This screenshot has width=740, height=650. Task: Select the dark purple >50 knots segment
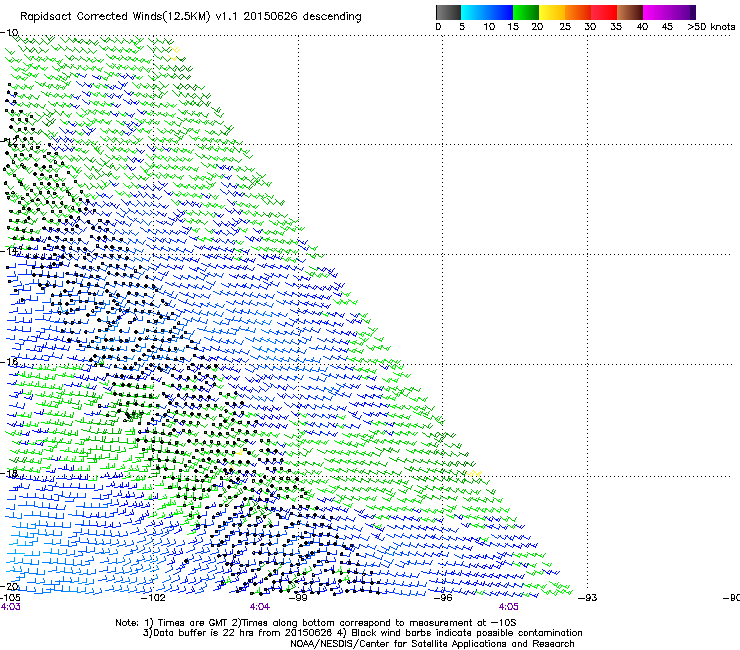pos(693,12)
